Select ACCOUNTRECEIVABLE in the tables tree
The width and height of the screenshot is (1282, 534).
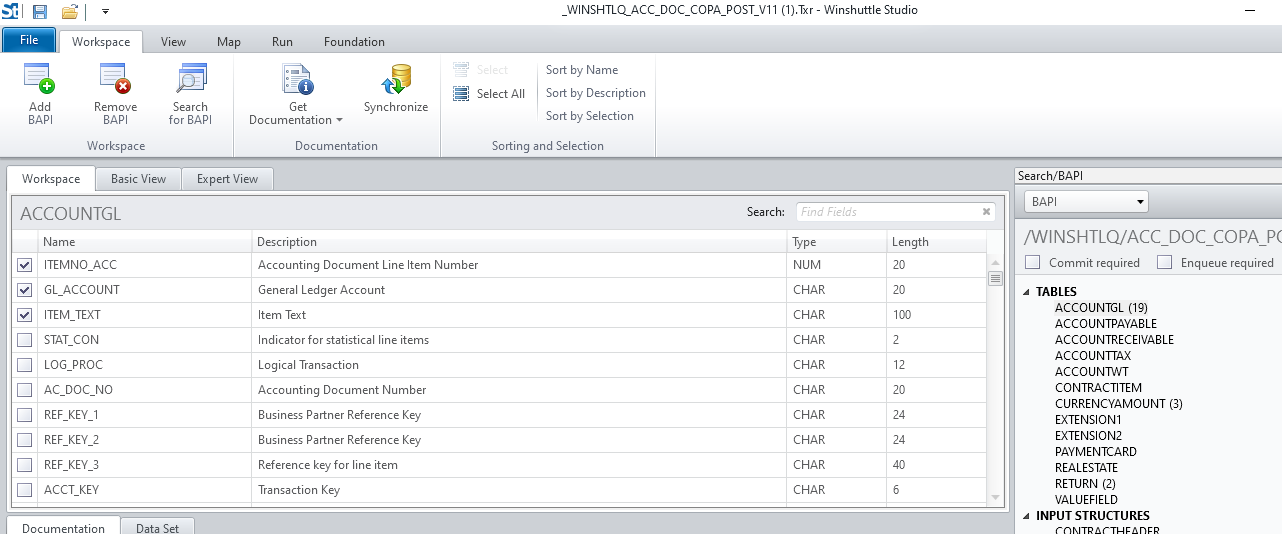click(x=1114, y=340)
